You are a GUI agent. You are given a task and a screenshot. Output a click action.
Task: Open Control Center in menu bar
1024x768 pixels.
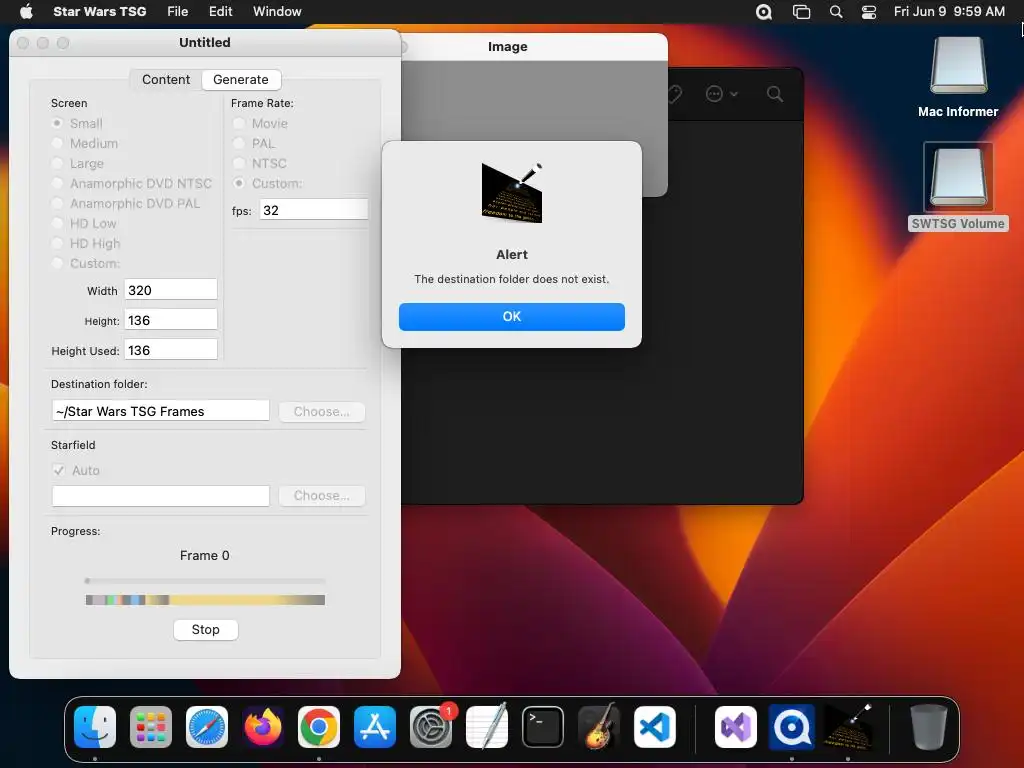pos(869,12)
